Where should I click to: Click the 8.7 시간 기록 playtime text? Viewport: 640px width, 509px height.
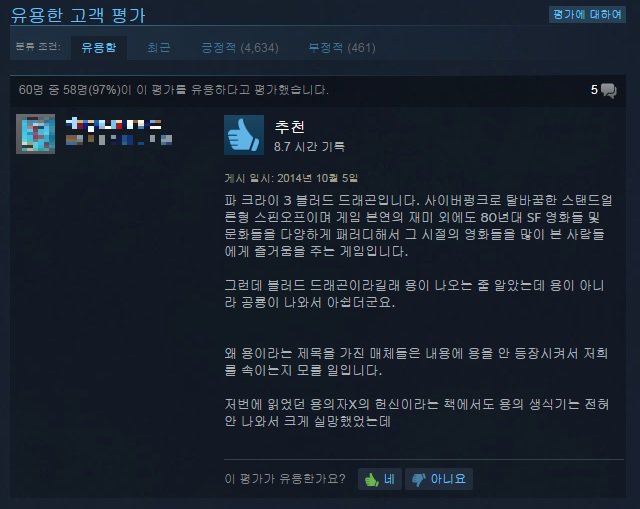(309, 147)
